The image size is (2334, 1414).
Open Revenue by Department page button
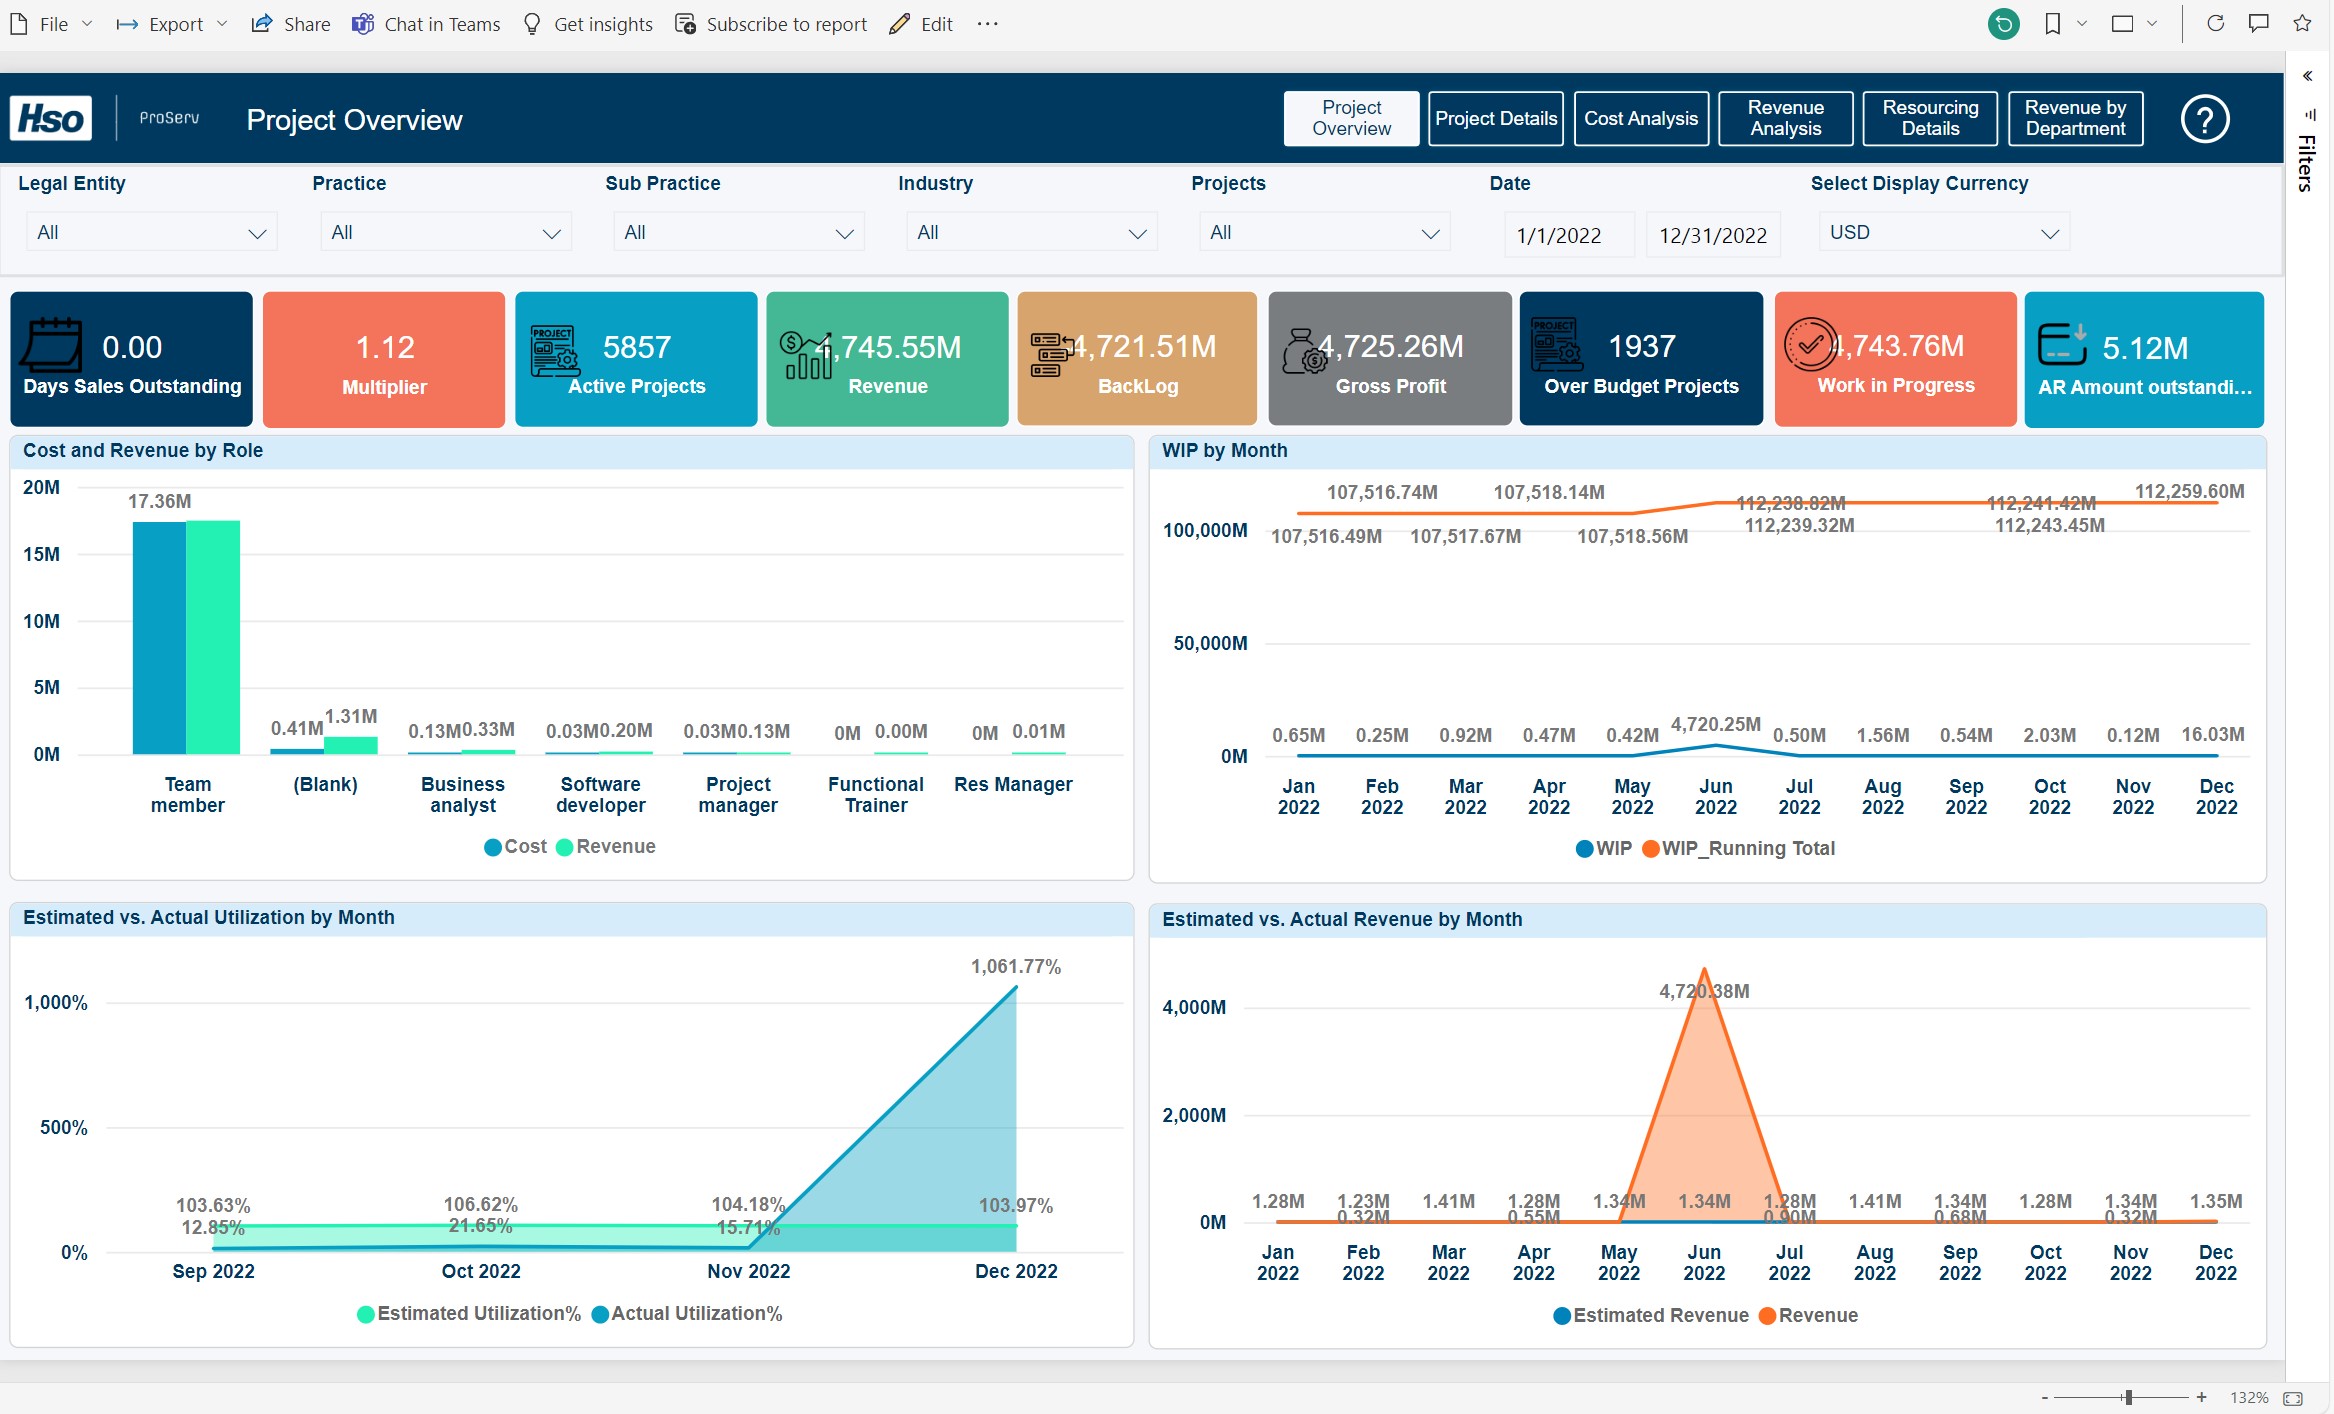pyautogui.click(x=2075, y=119)
